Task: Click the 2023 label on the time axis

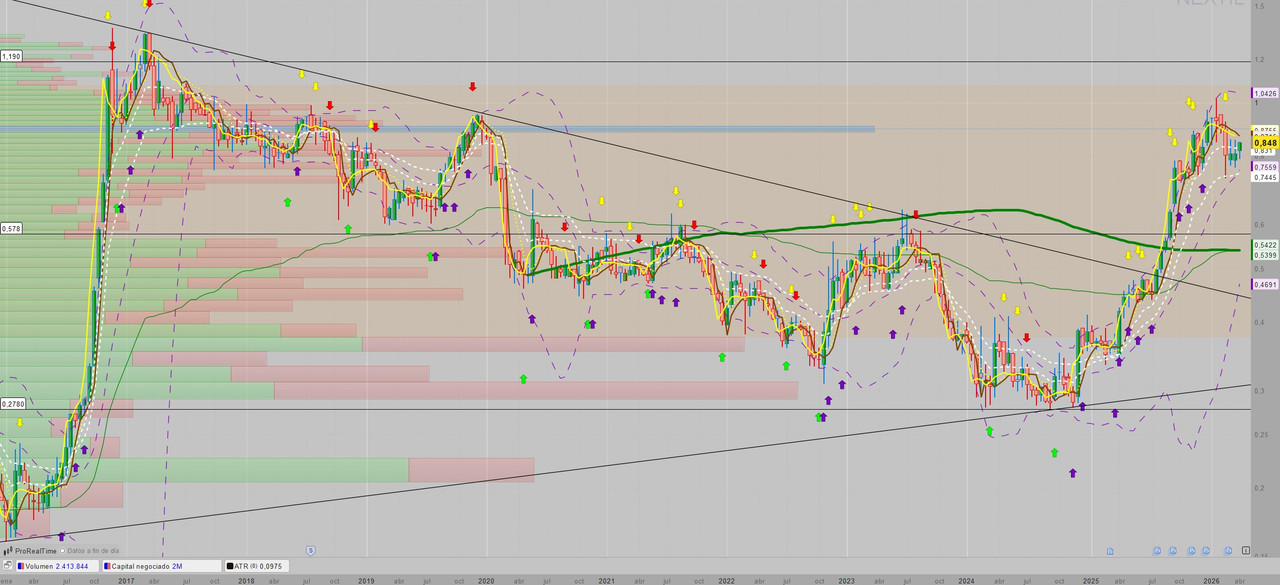Action: pyautogui.click(x=846, y=580)
